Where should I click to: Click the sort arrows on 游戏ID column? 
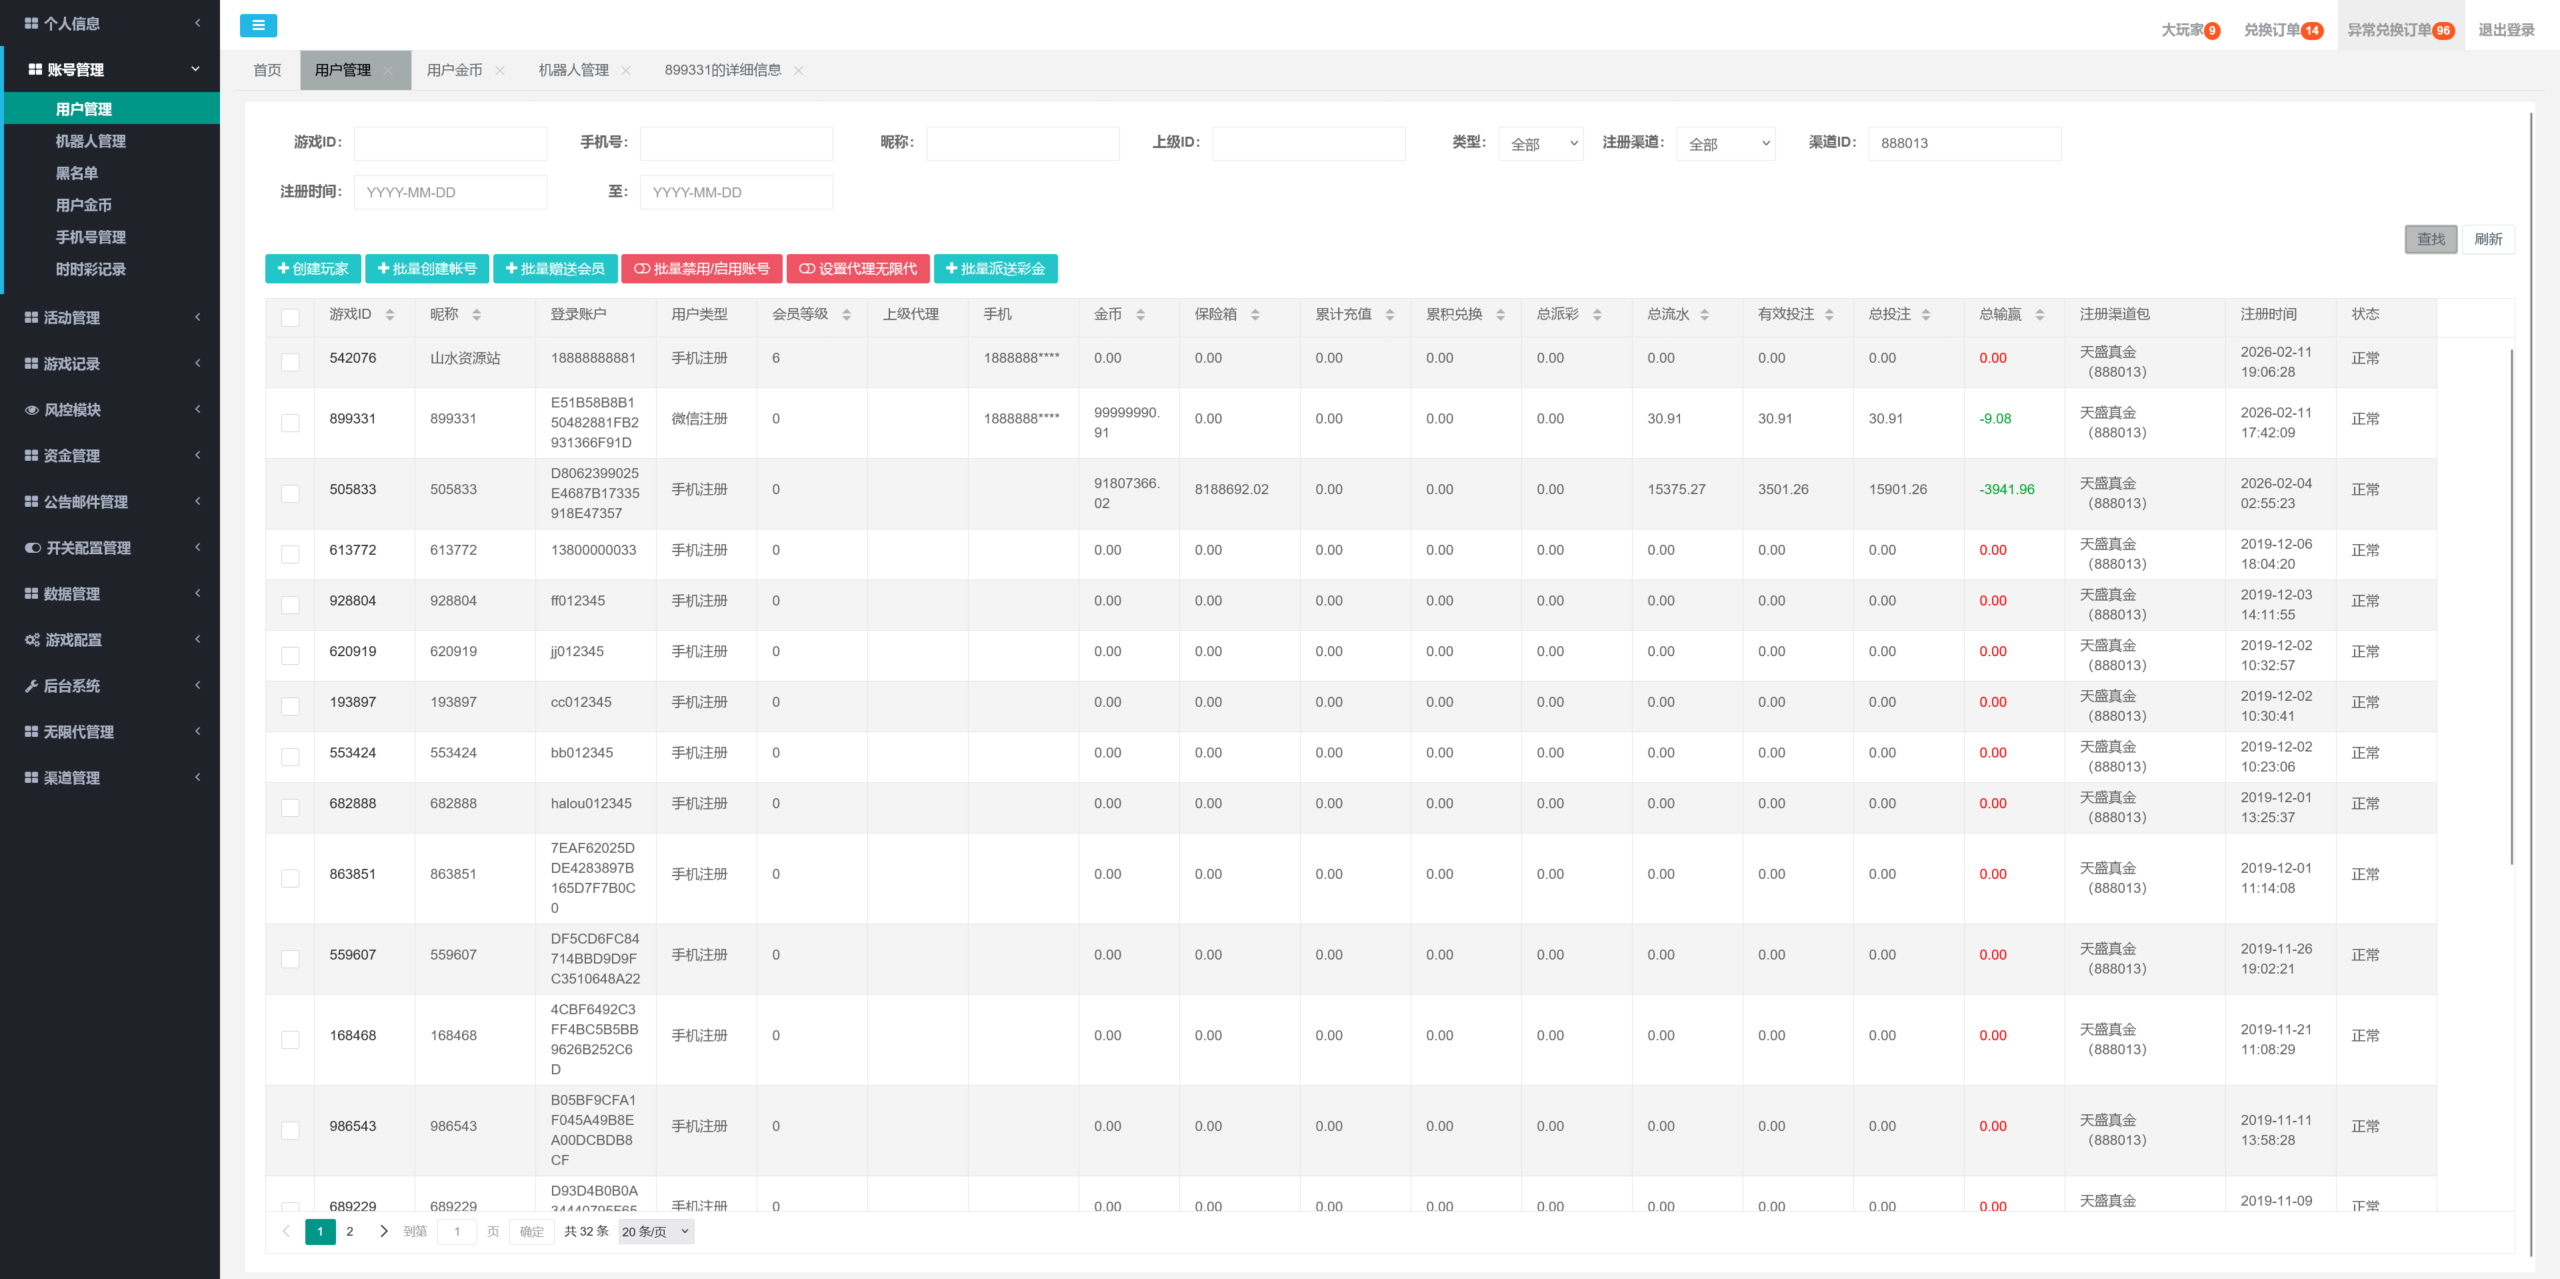tap(390, 315)
